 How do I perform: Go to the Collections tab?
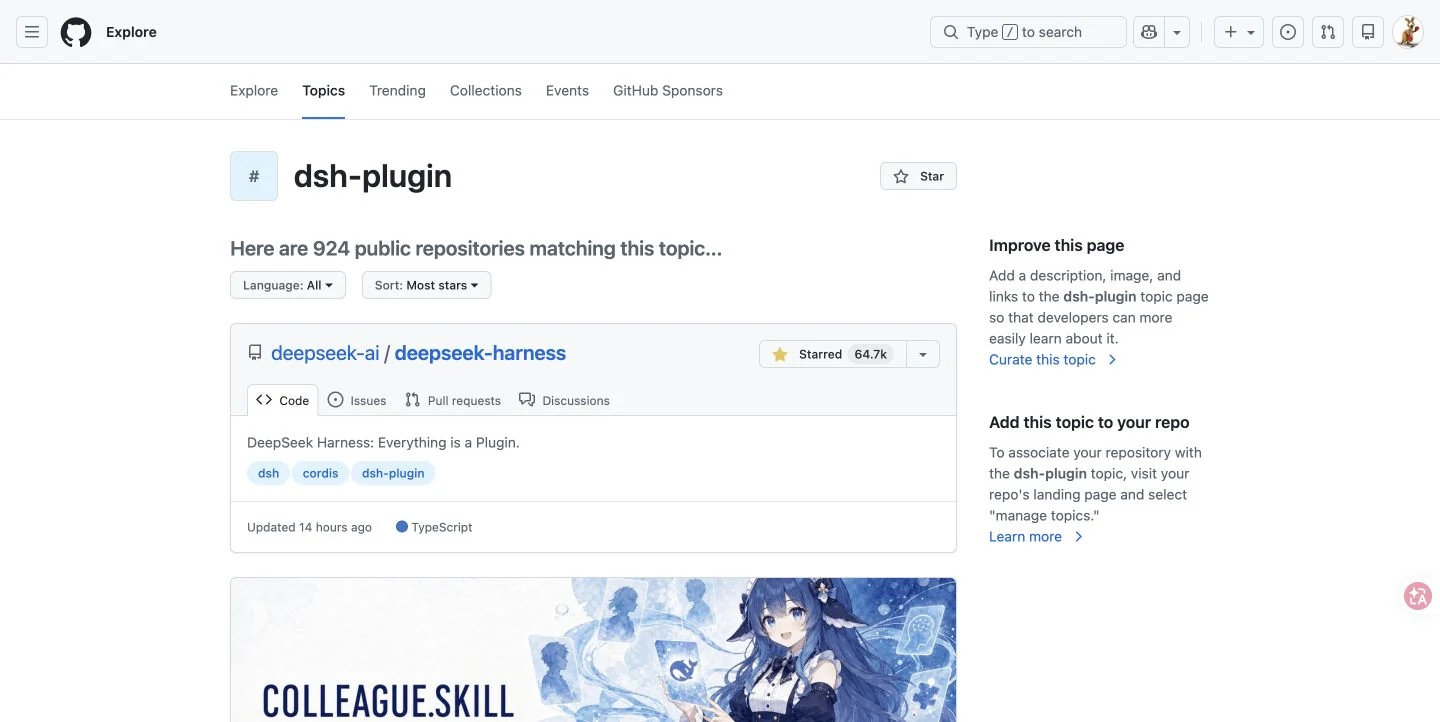coord(486,90)
